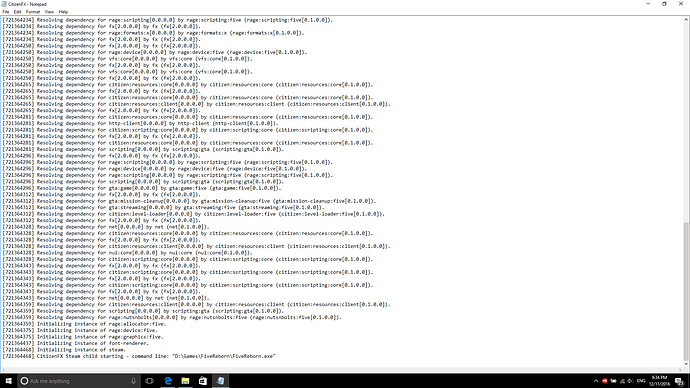The width and height of the screenshot is (690, 388).
Task: Select the Notepad taskbar button
Action: (x=220, y=381)
